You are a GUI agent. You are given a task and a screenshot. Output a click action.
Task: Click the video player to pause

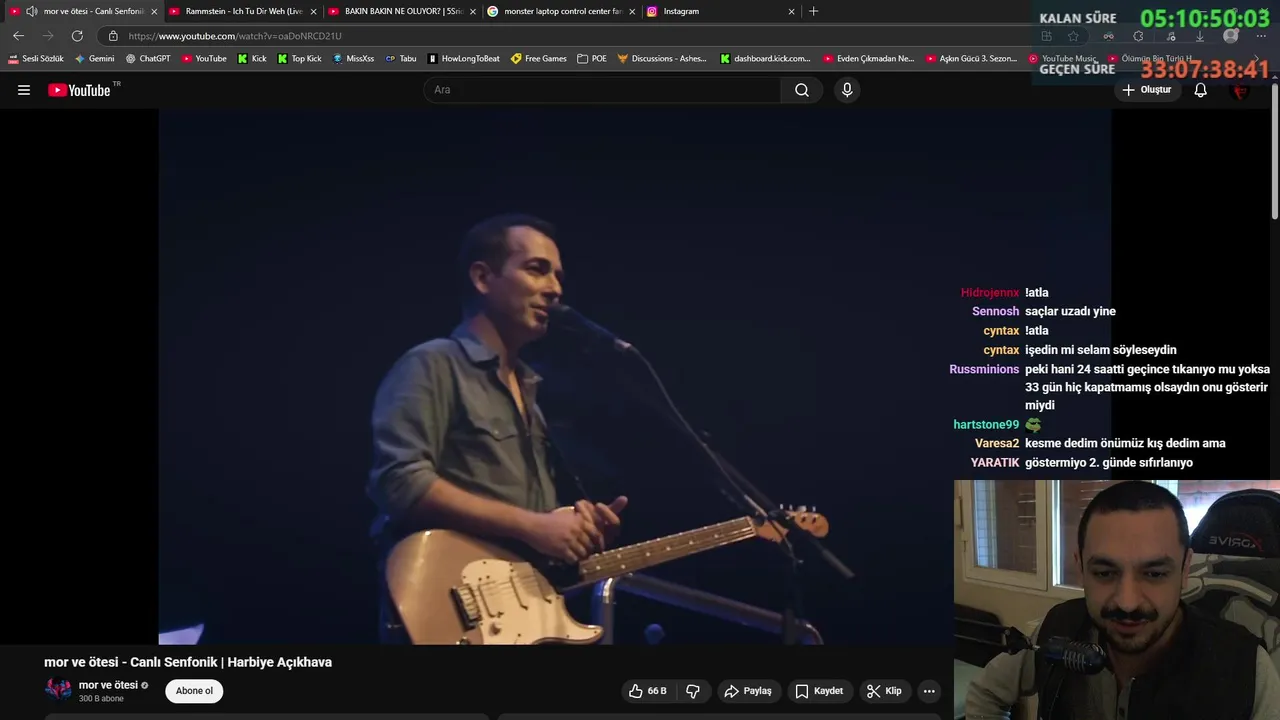coord(635,376)
